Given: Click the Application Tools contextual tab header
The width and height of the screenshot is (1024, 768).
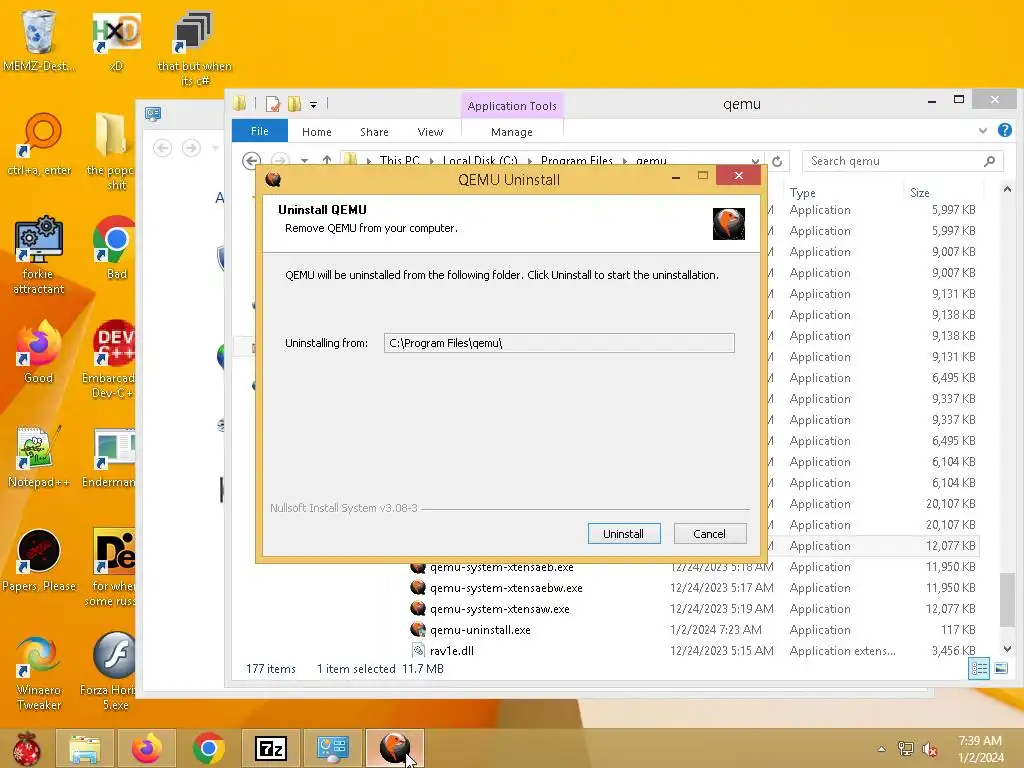Looking at the screenshot, I should click(512, 106).
